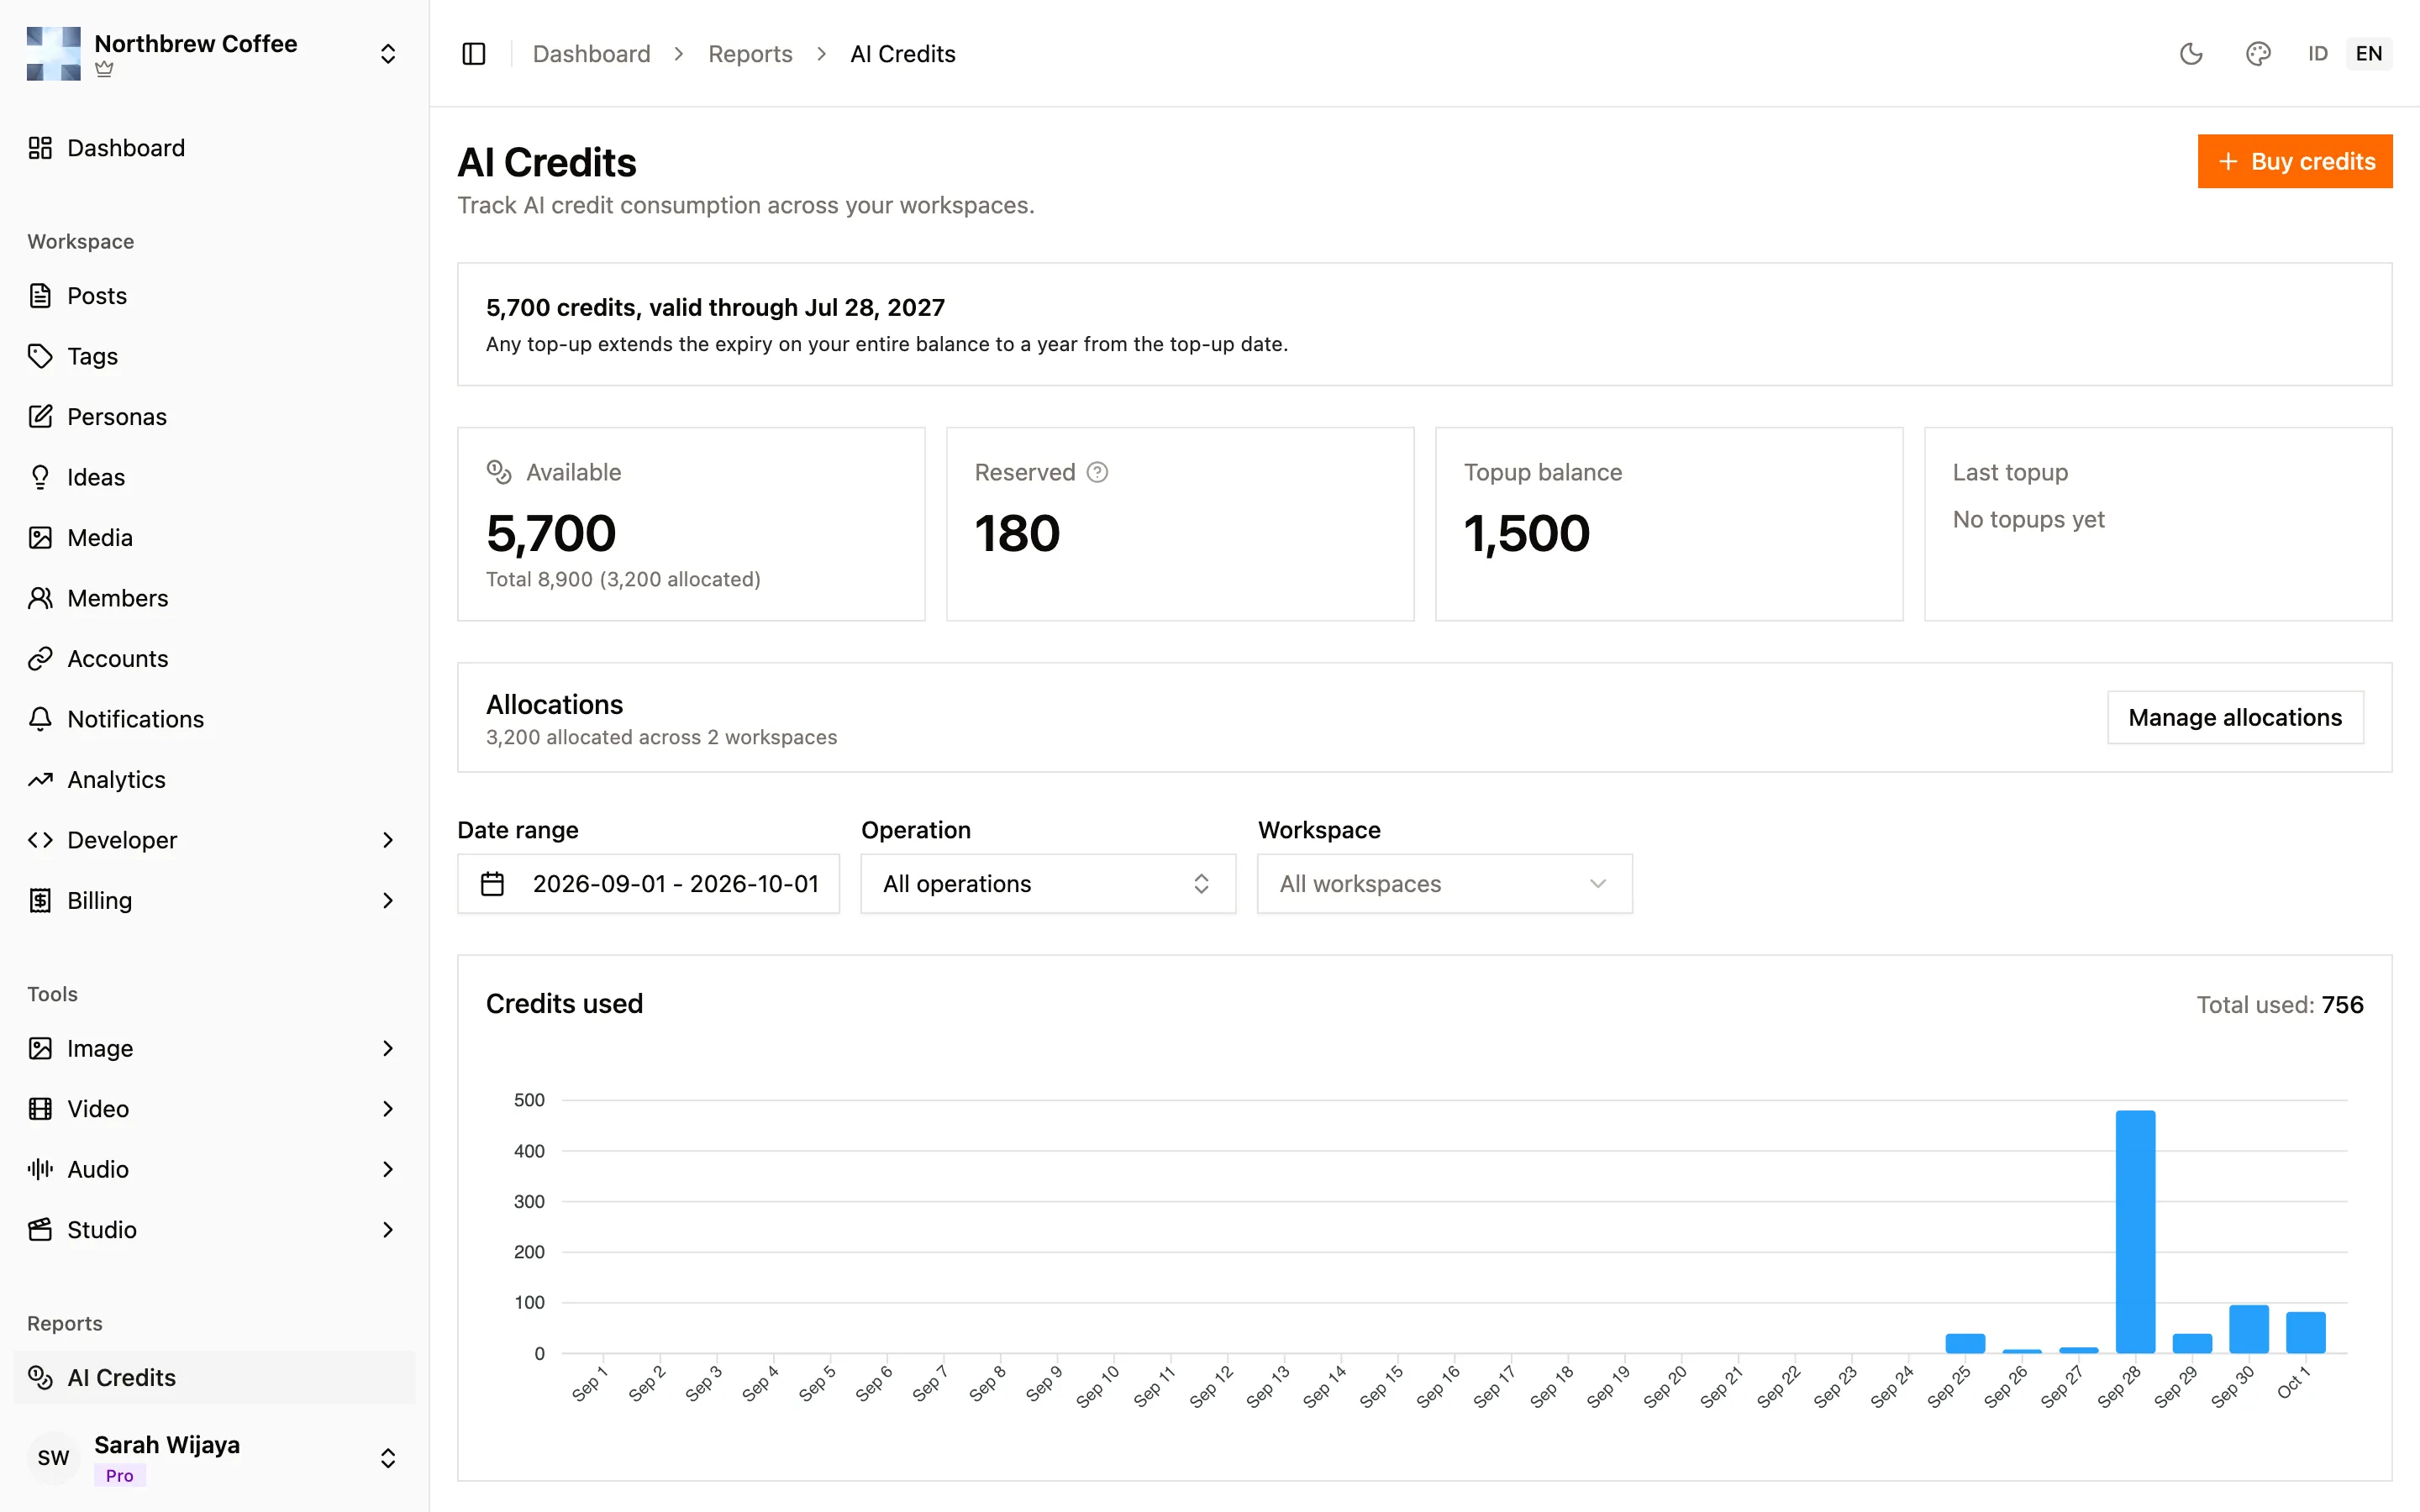Click the Audio waveform icon
This screenshot has width=2420, height=1512.
click(40, 1169)
